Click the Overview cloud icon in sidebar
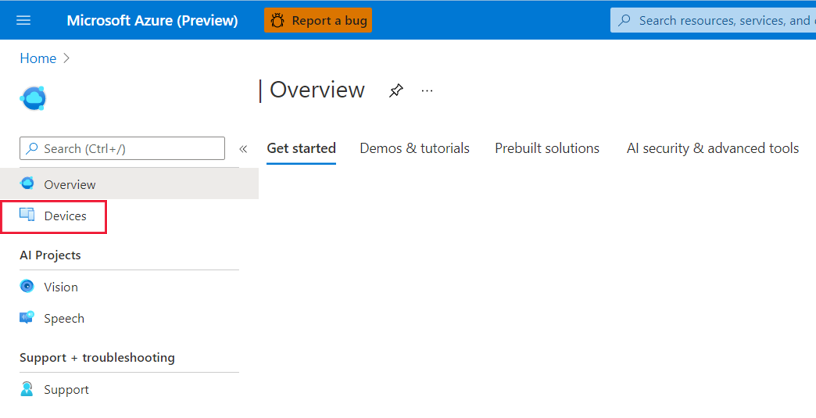 tap(27, 183)
